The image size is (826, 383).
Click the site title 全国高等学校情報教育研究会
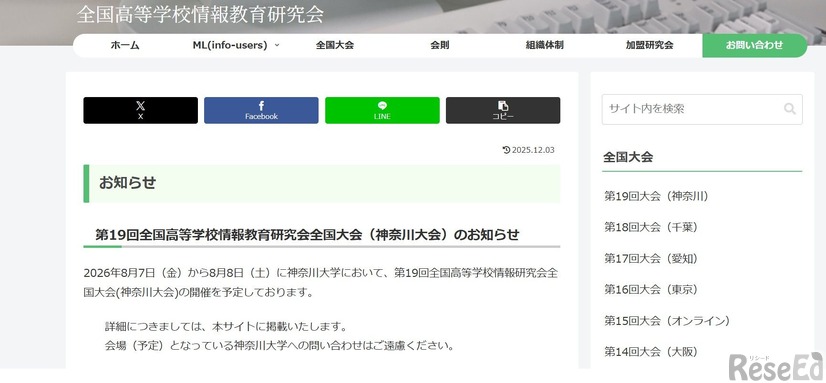point(200,14)
